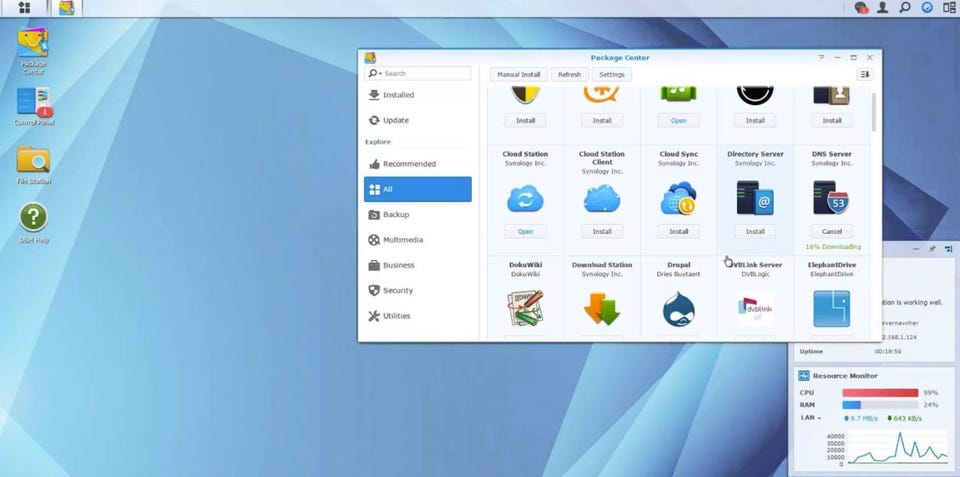The image size is (960, 477).
Task: Click the 16% Downloading status text
Action: click(x=833, y=247)
